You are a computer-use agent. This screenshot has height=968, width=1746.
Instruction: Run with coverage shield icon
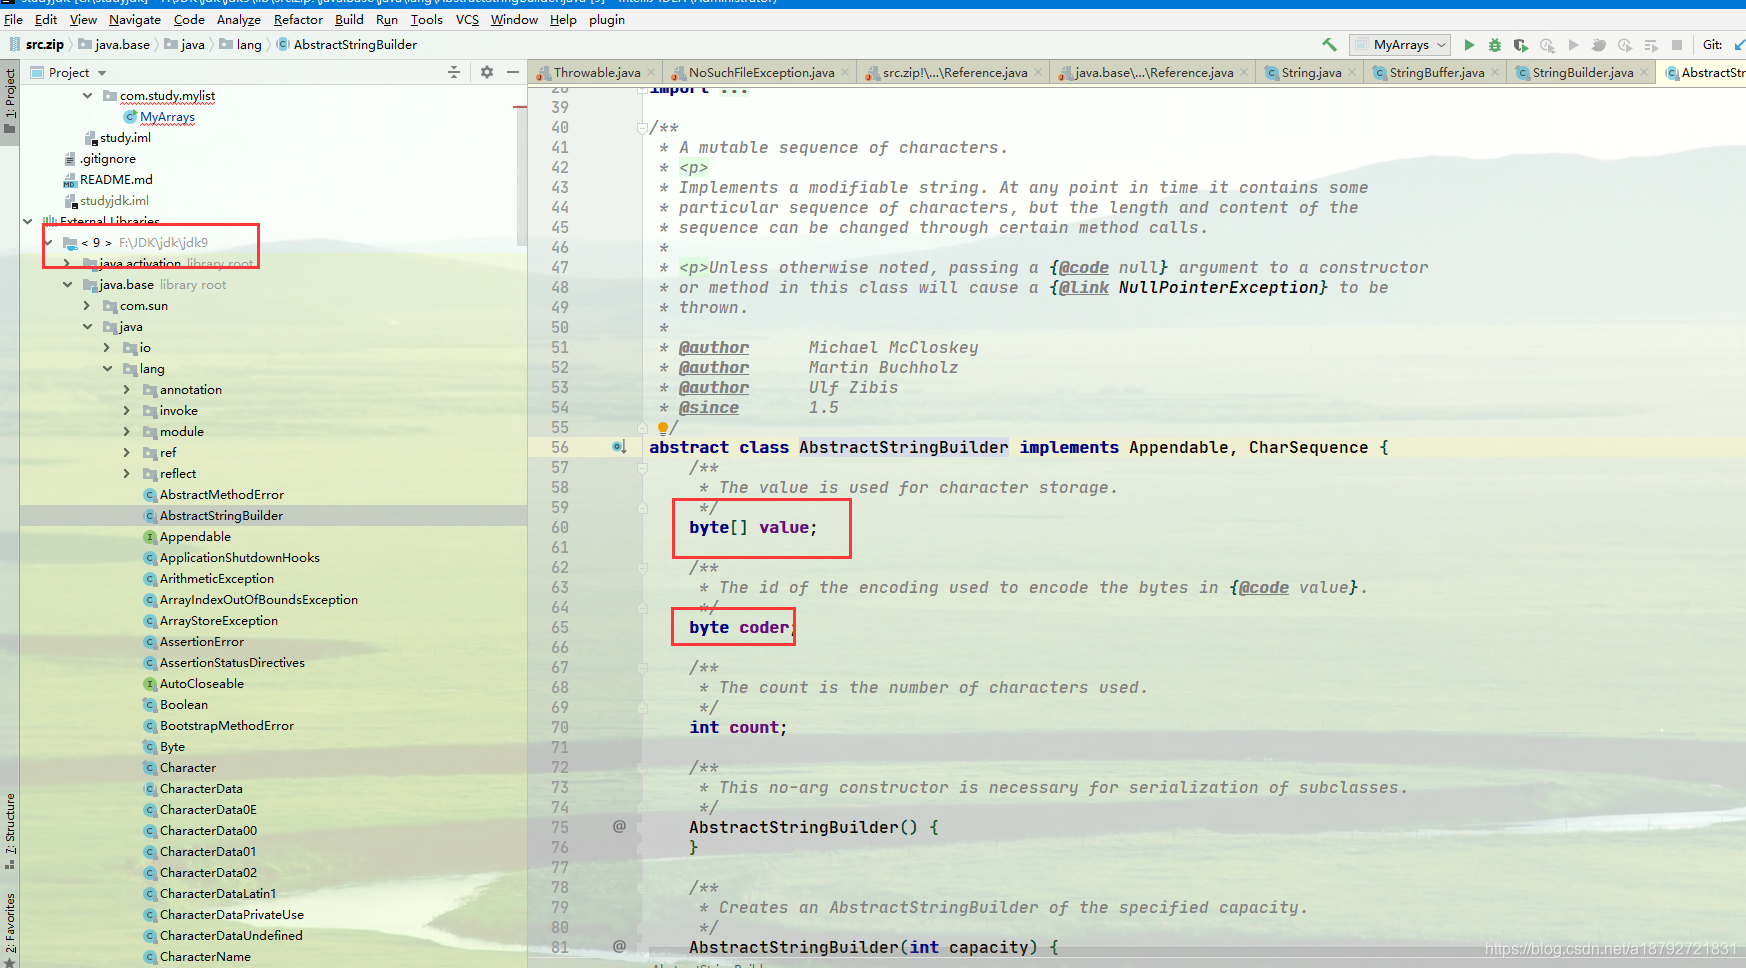(x=1521, y=45)
